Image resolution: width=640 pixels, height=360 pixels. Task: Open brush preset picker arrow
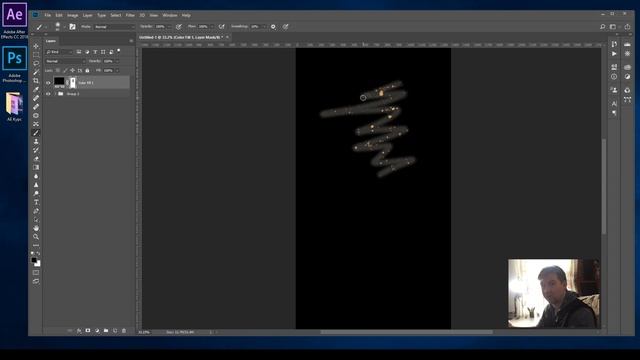(x=64, y=27)
